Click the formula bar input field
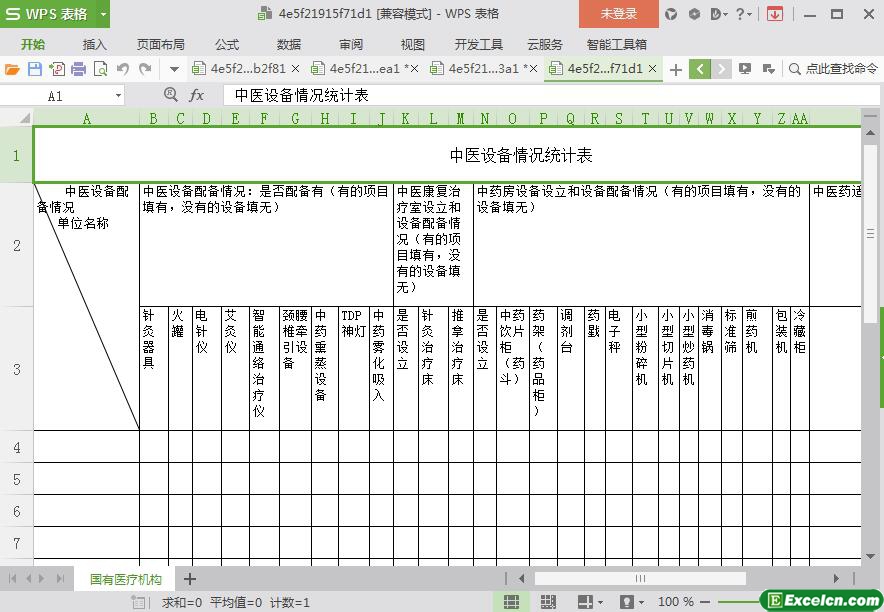The image size is (884, 612). pos(540,95)
